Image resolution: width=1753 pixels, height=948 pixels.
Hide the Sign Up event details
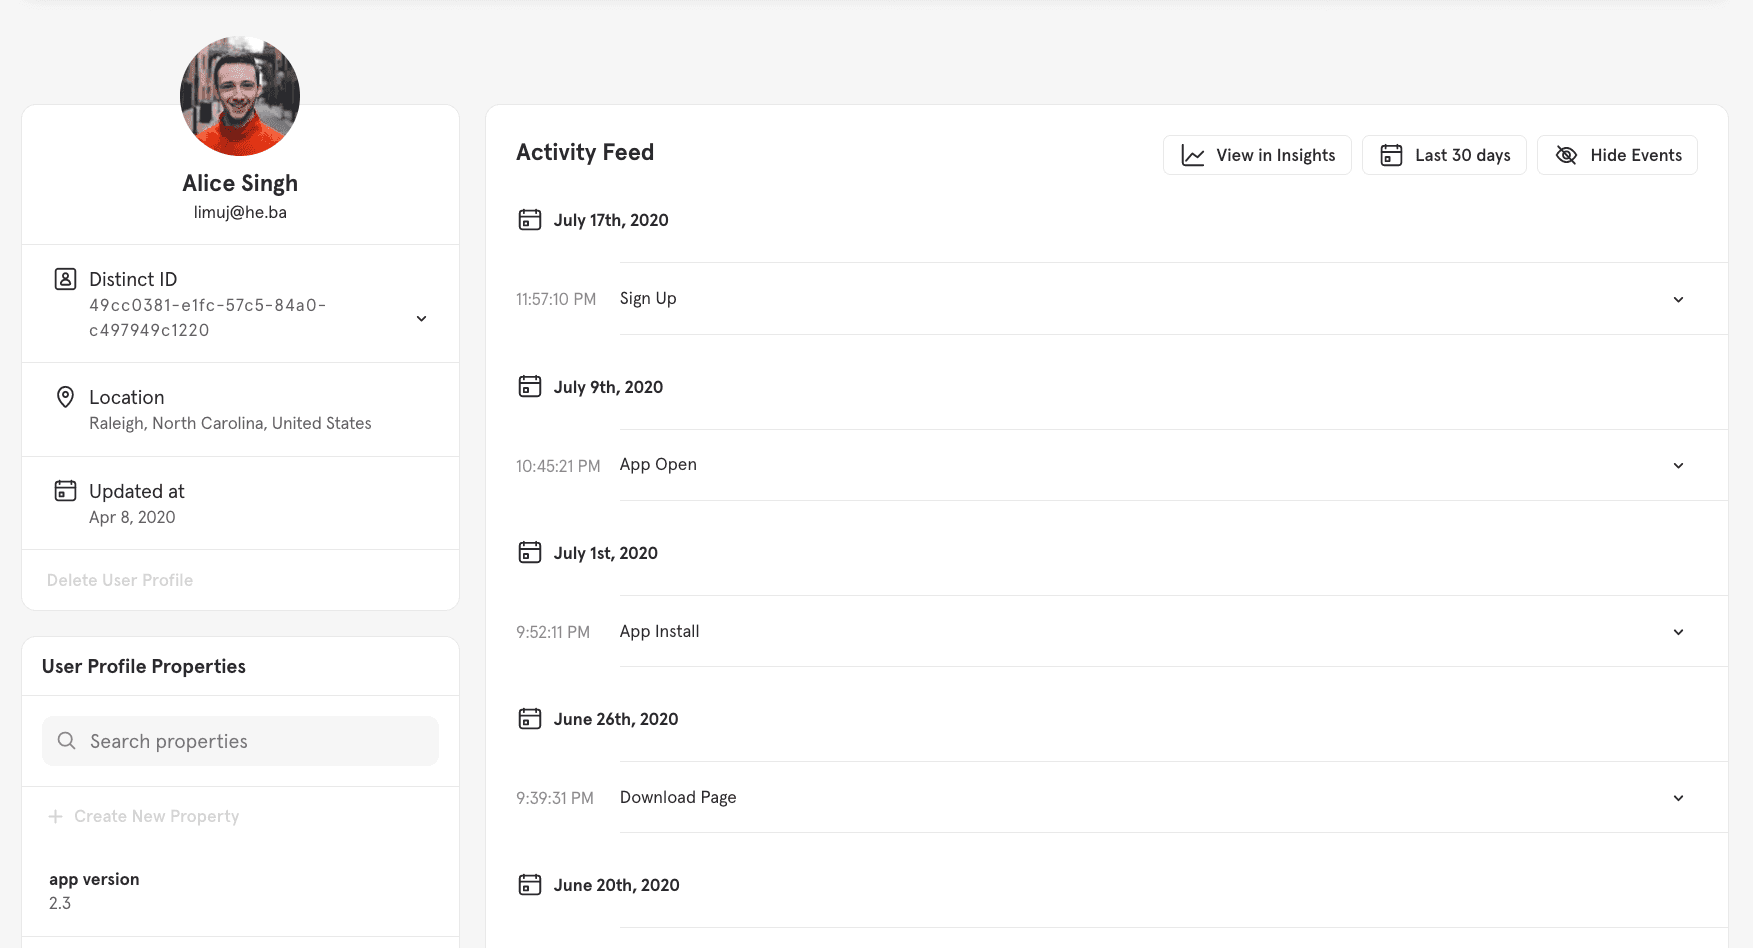[1678, 299]
